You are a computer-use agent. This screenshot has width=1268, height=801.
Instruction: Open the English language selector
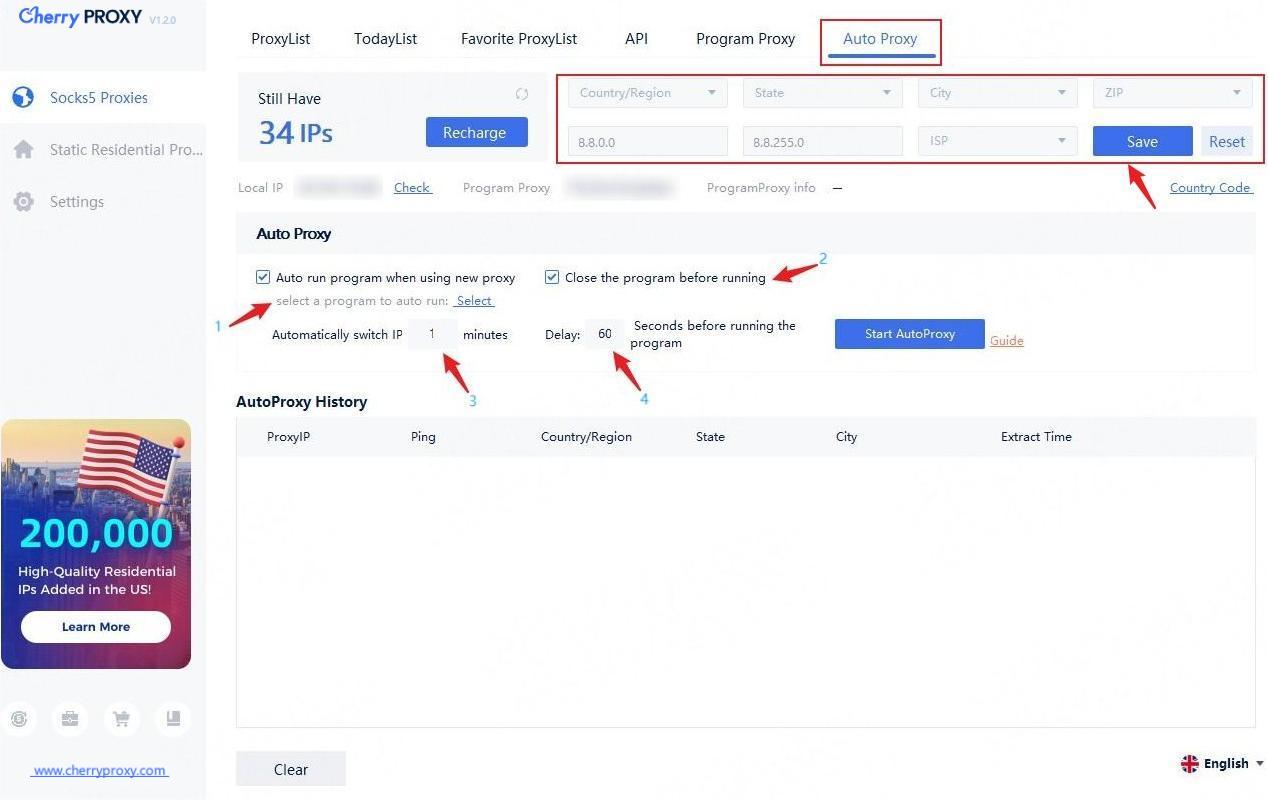point(1222,763)
